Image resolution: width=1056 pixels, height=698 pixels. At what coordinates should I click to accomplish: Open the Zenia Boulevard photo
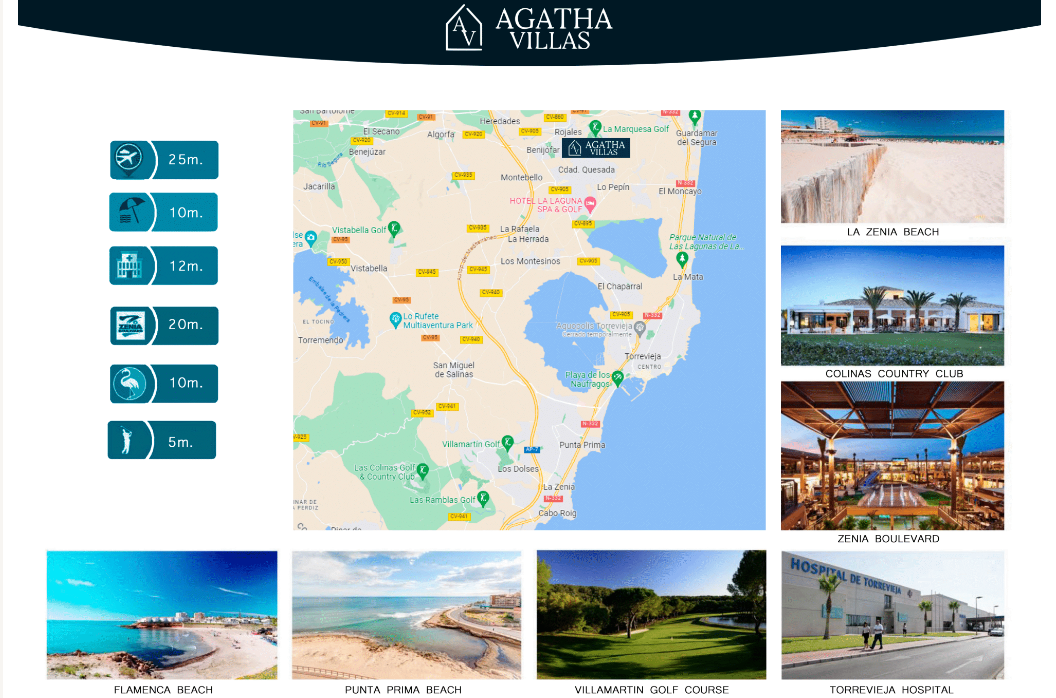click(892, 455)
